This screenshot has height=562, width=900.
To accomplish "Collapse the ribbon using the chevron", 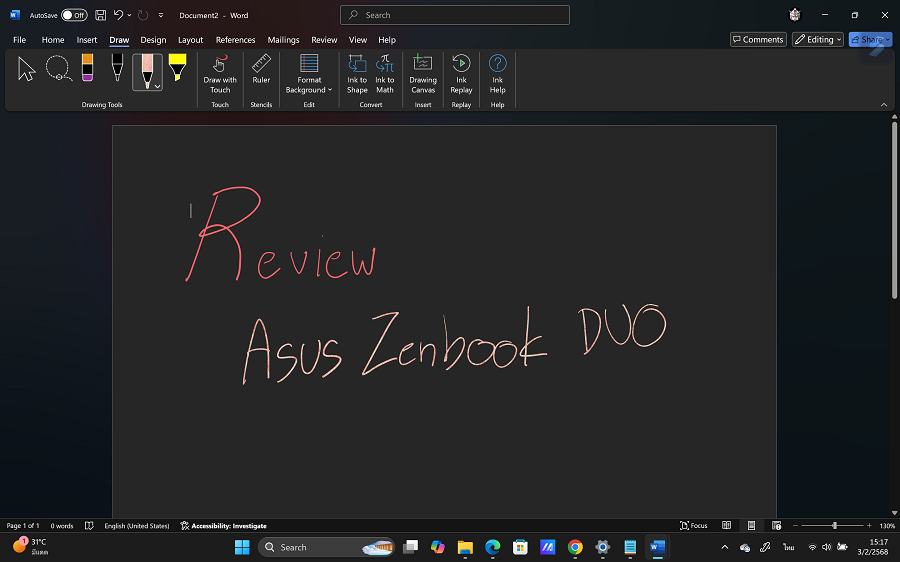I will [884, 104].
